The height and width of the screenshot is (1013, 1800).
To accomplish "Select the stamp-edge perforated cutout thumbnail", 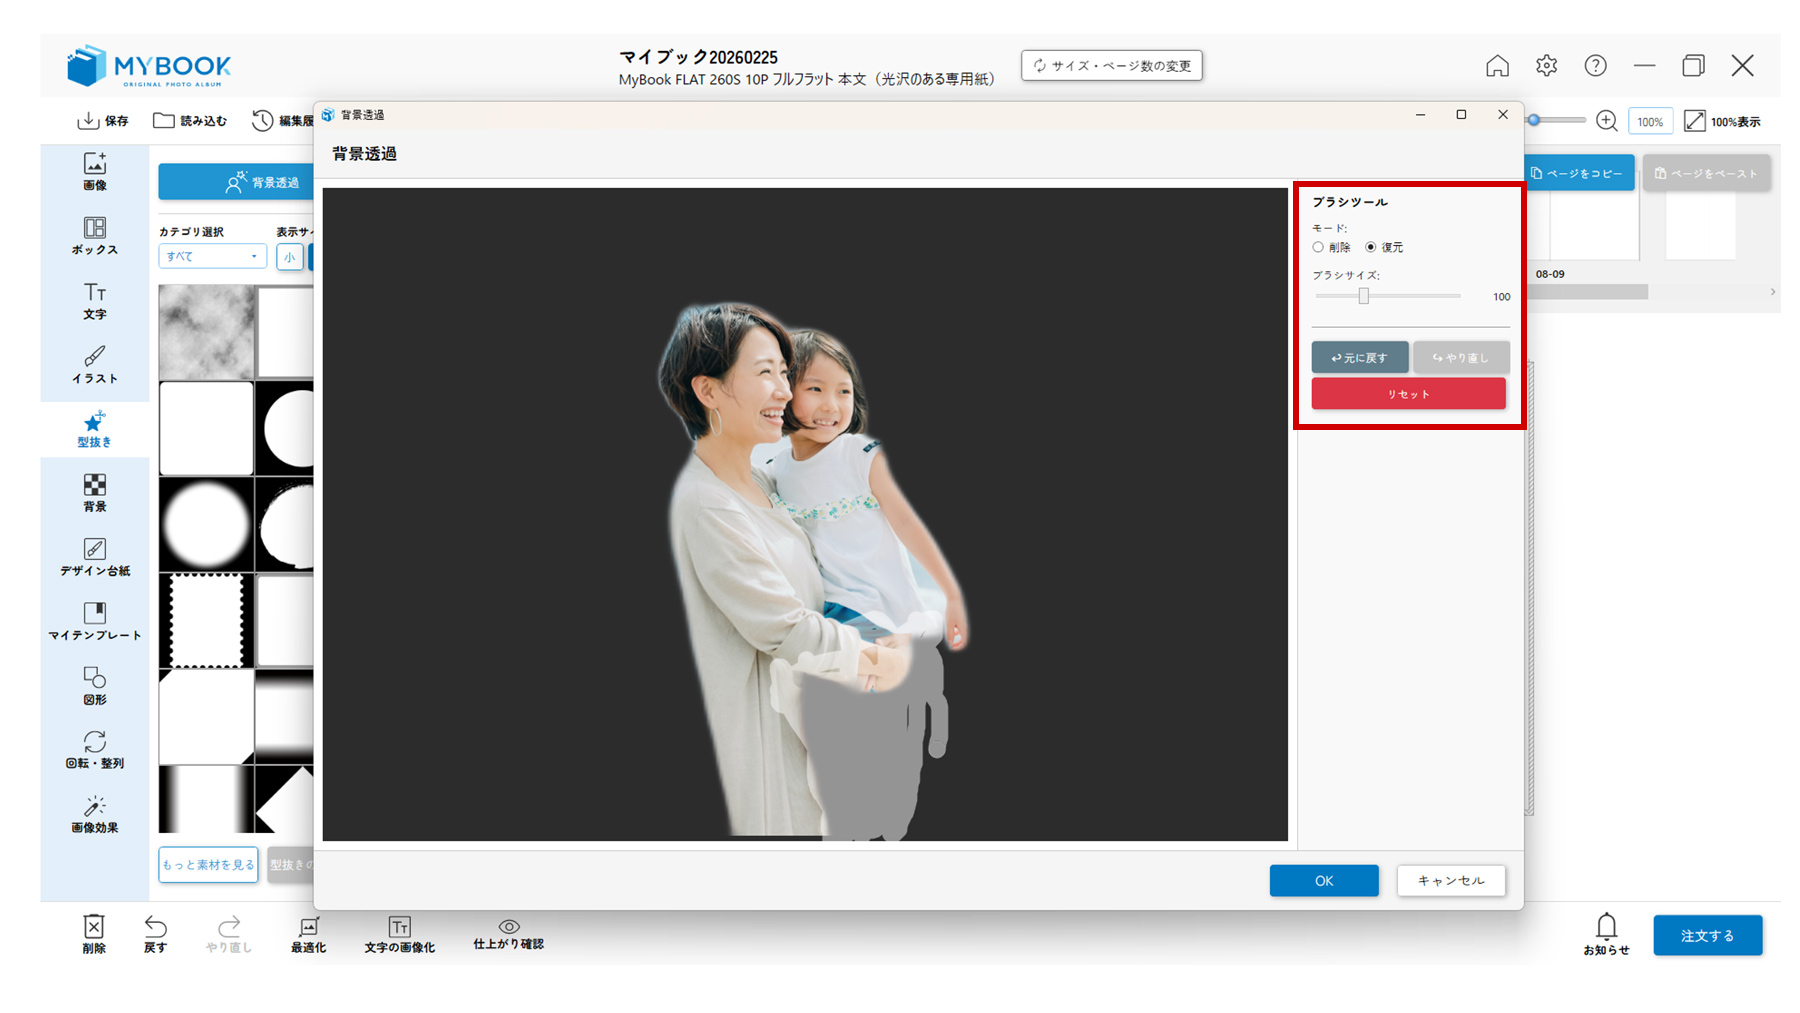I will pos(206,620).
